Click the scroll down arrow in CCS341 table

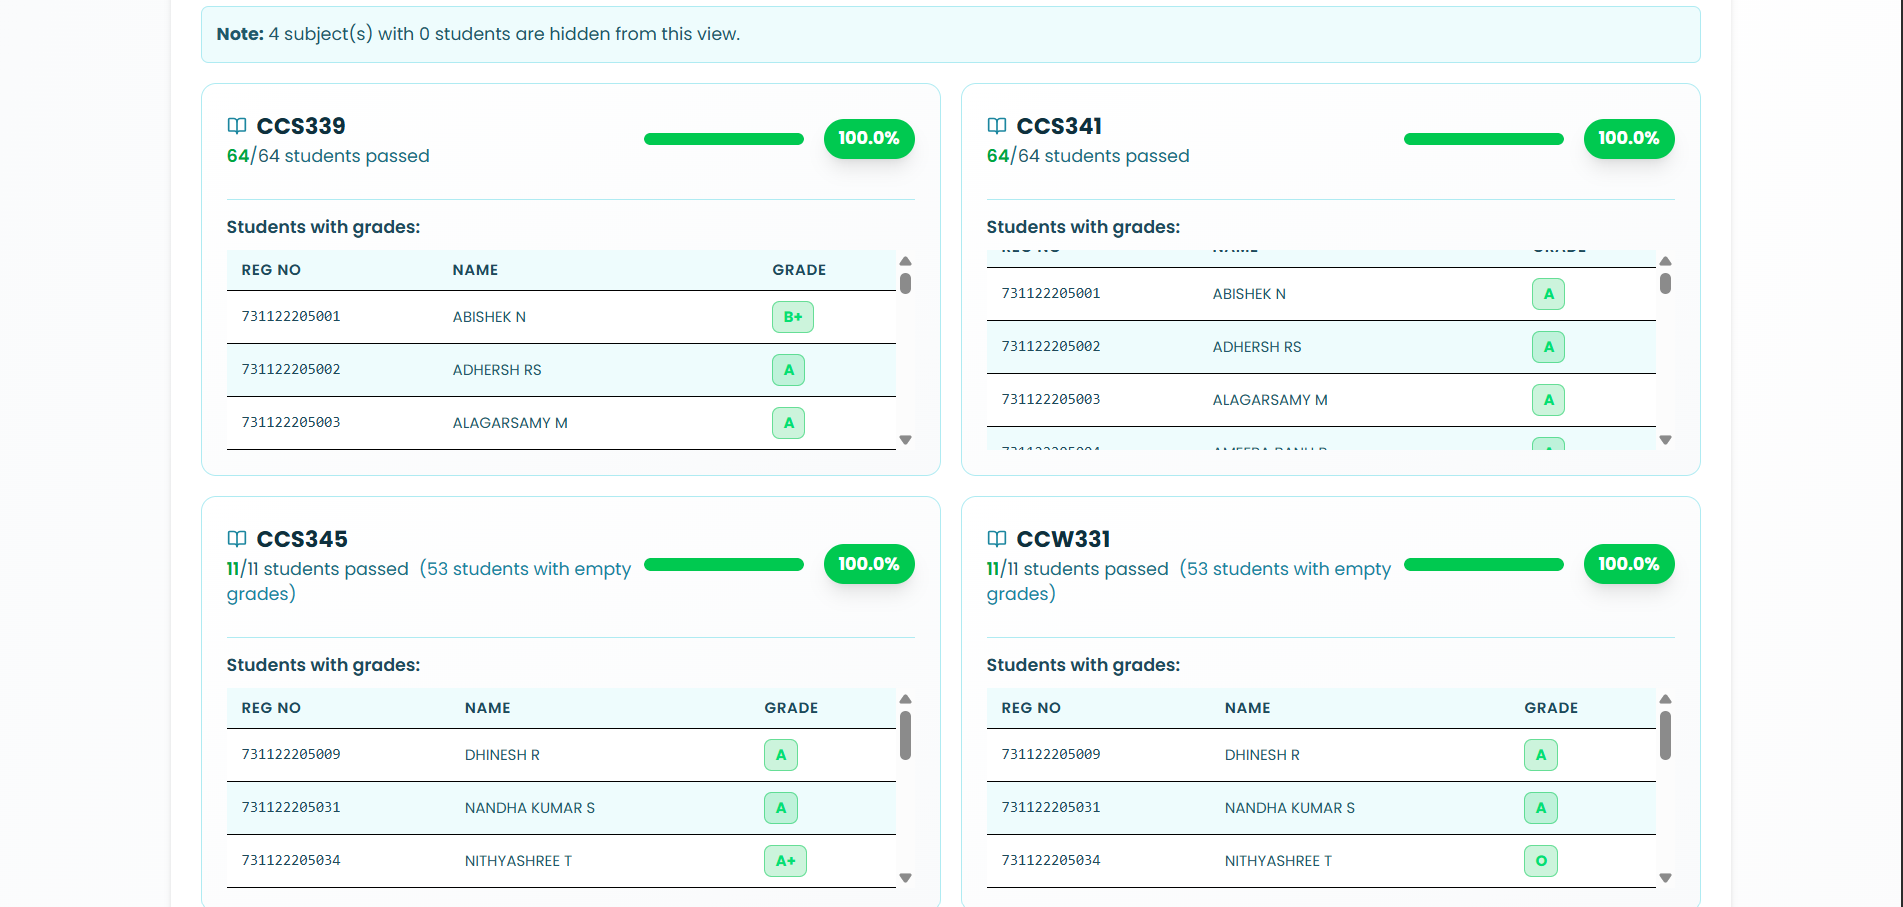coord(1665,440)
